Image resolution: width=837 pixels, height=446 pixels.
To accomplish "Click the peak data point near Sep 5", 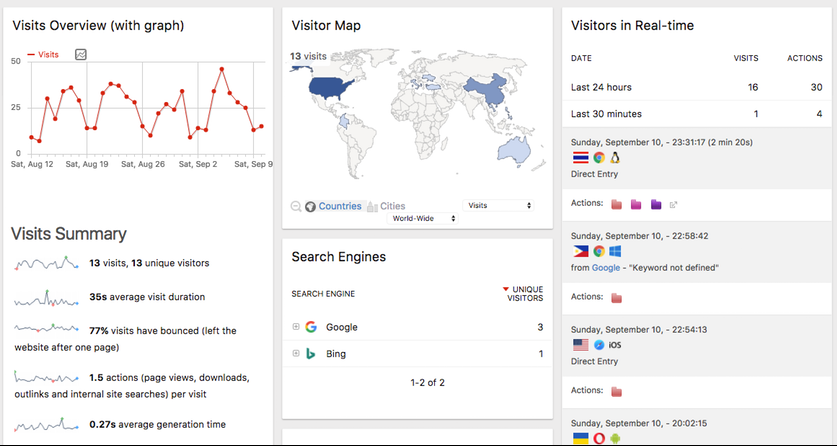I will [x=222, y=69].
